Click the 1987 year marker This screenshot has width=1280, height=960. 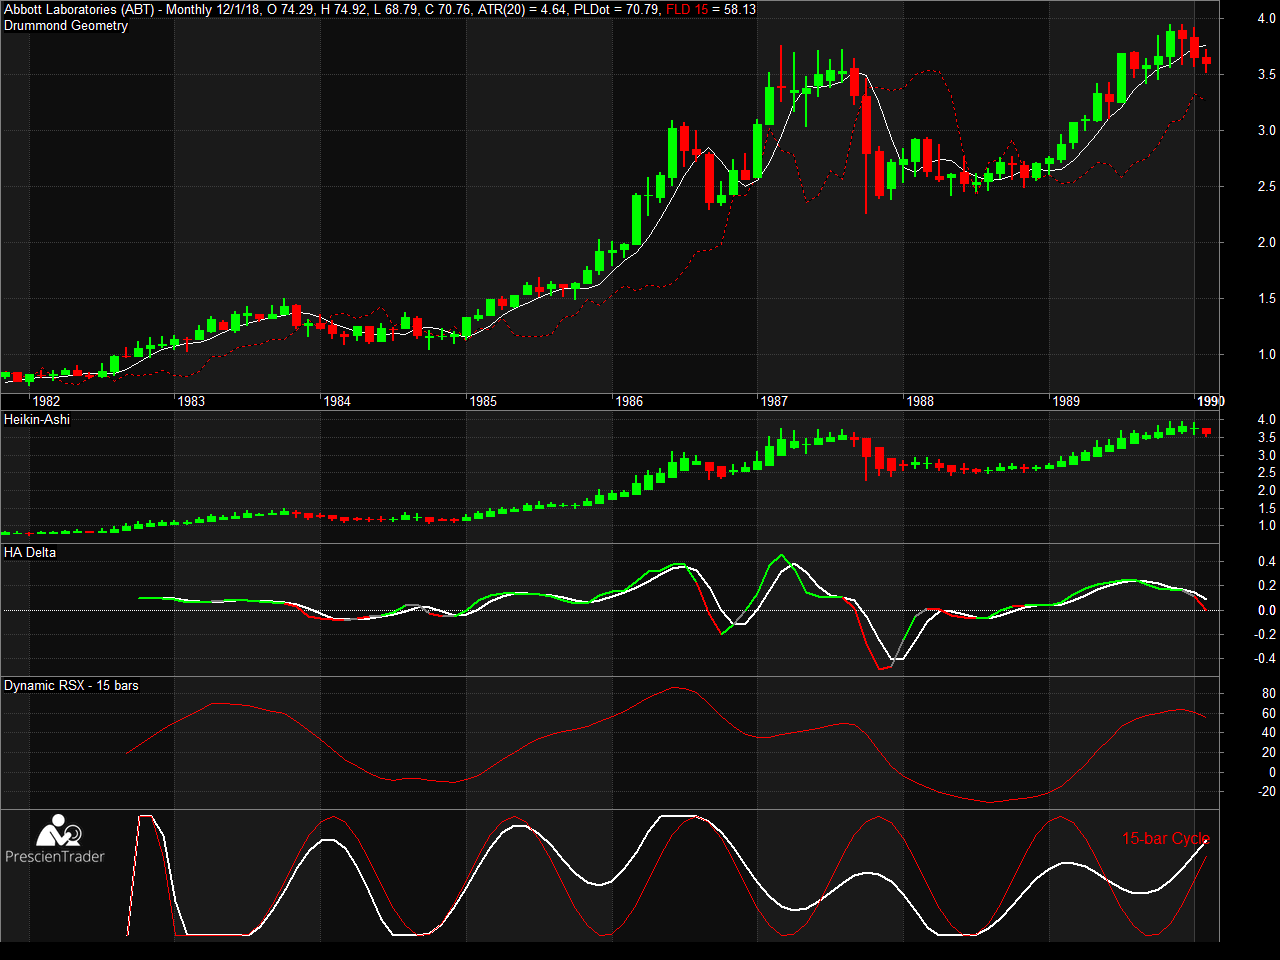pos(774,401)
